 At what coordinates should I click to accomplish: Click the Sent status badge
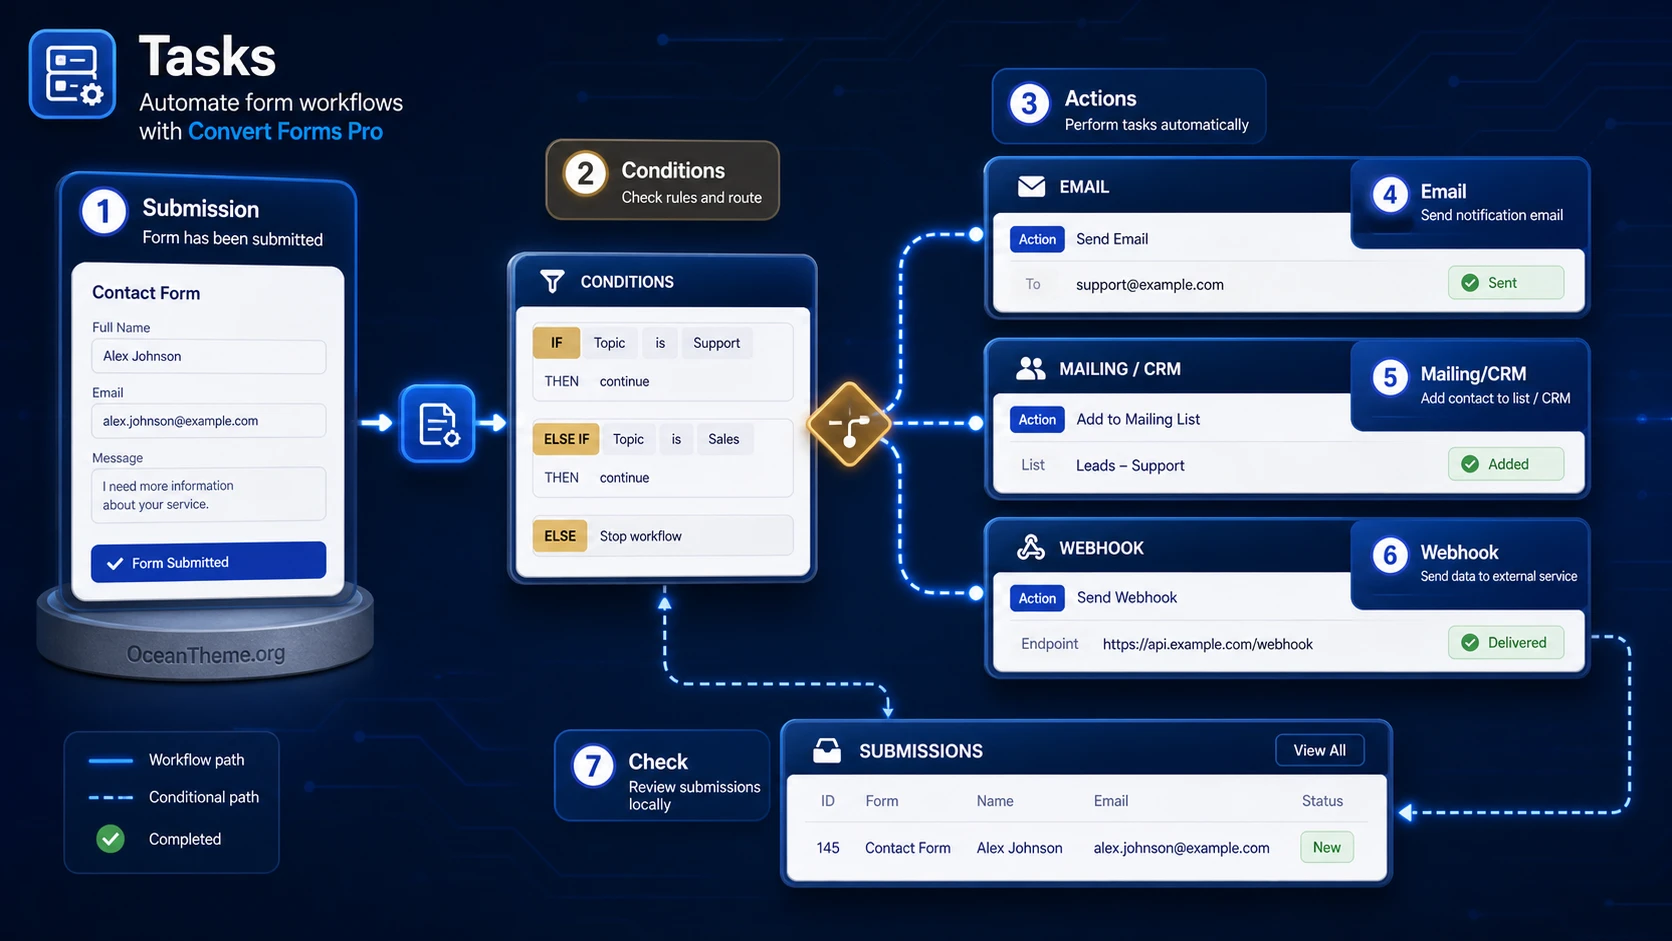click(x=1506, y=283)
